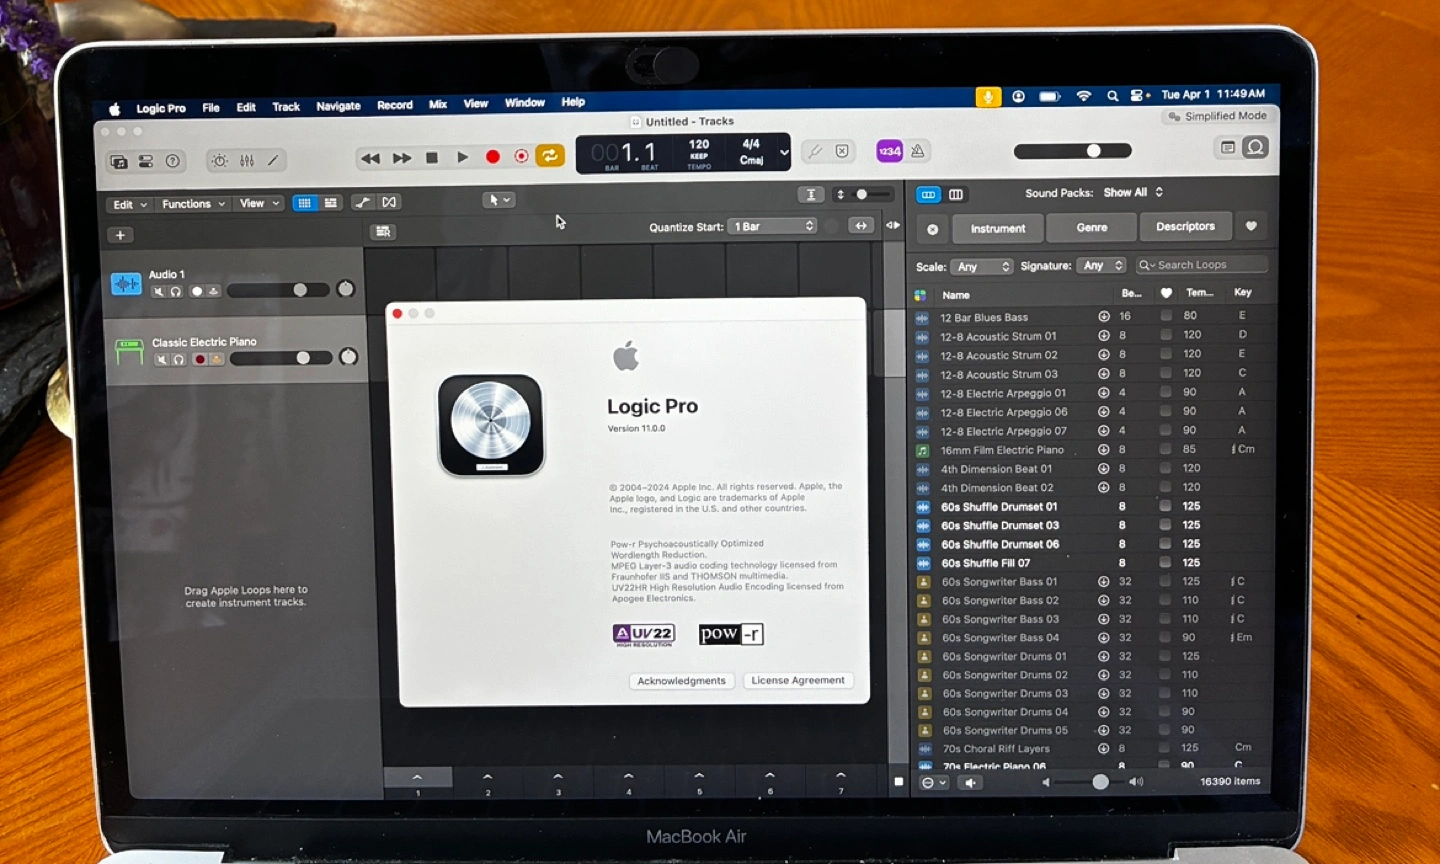
Task: Adjust loop browser preview volume slider
Action: [1092, 782]
